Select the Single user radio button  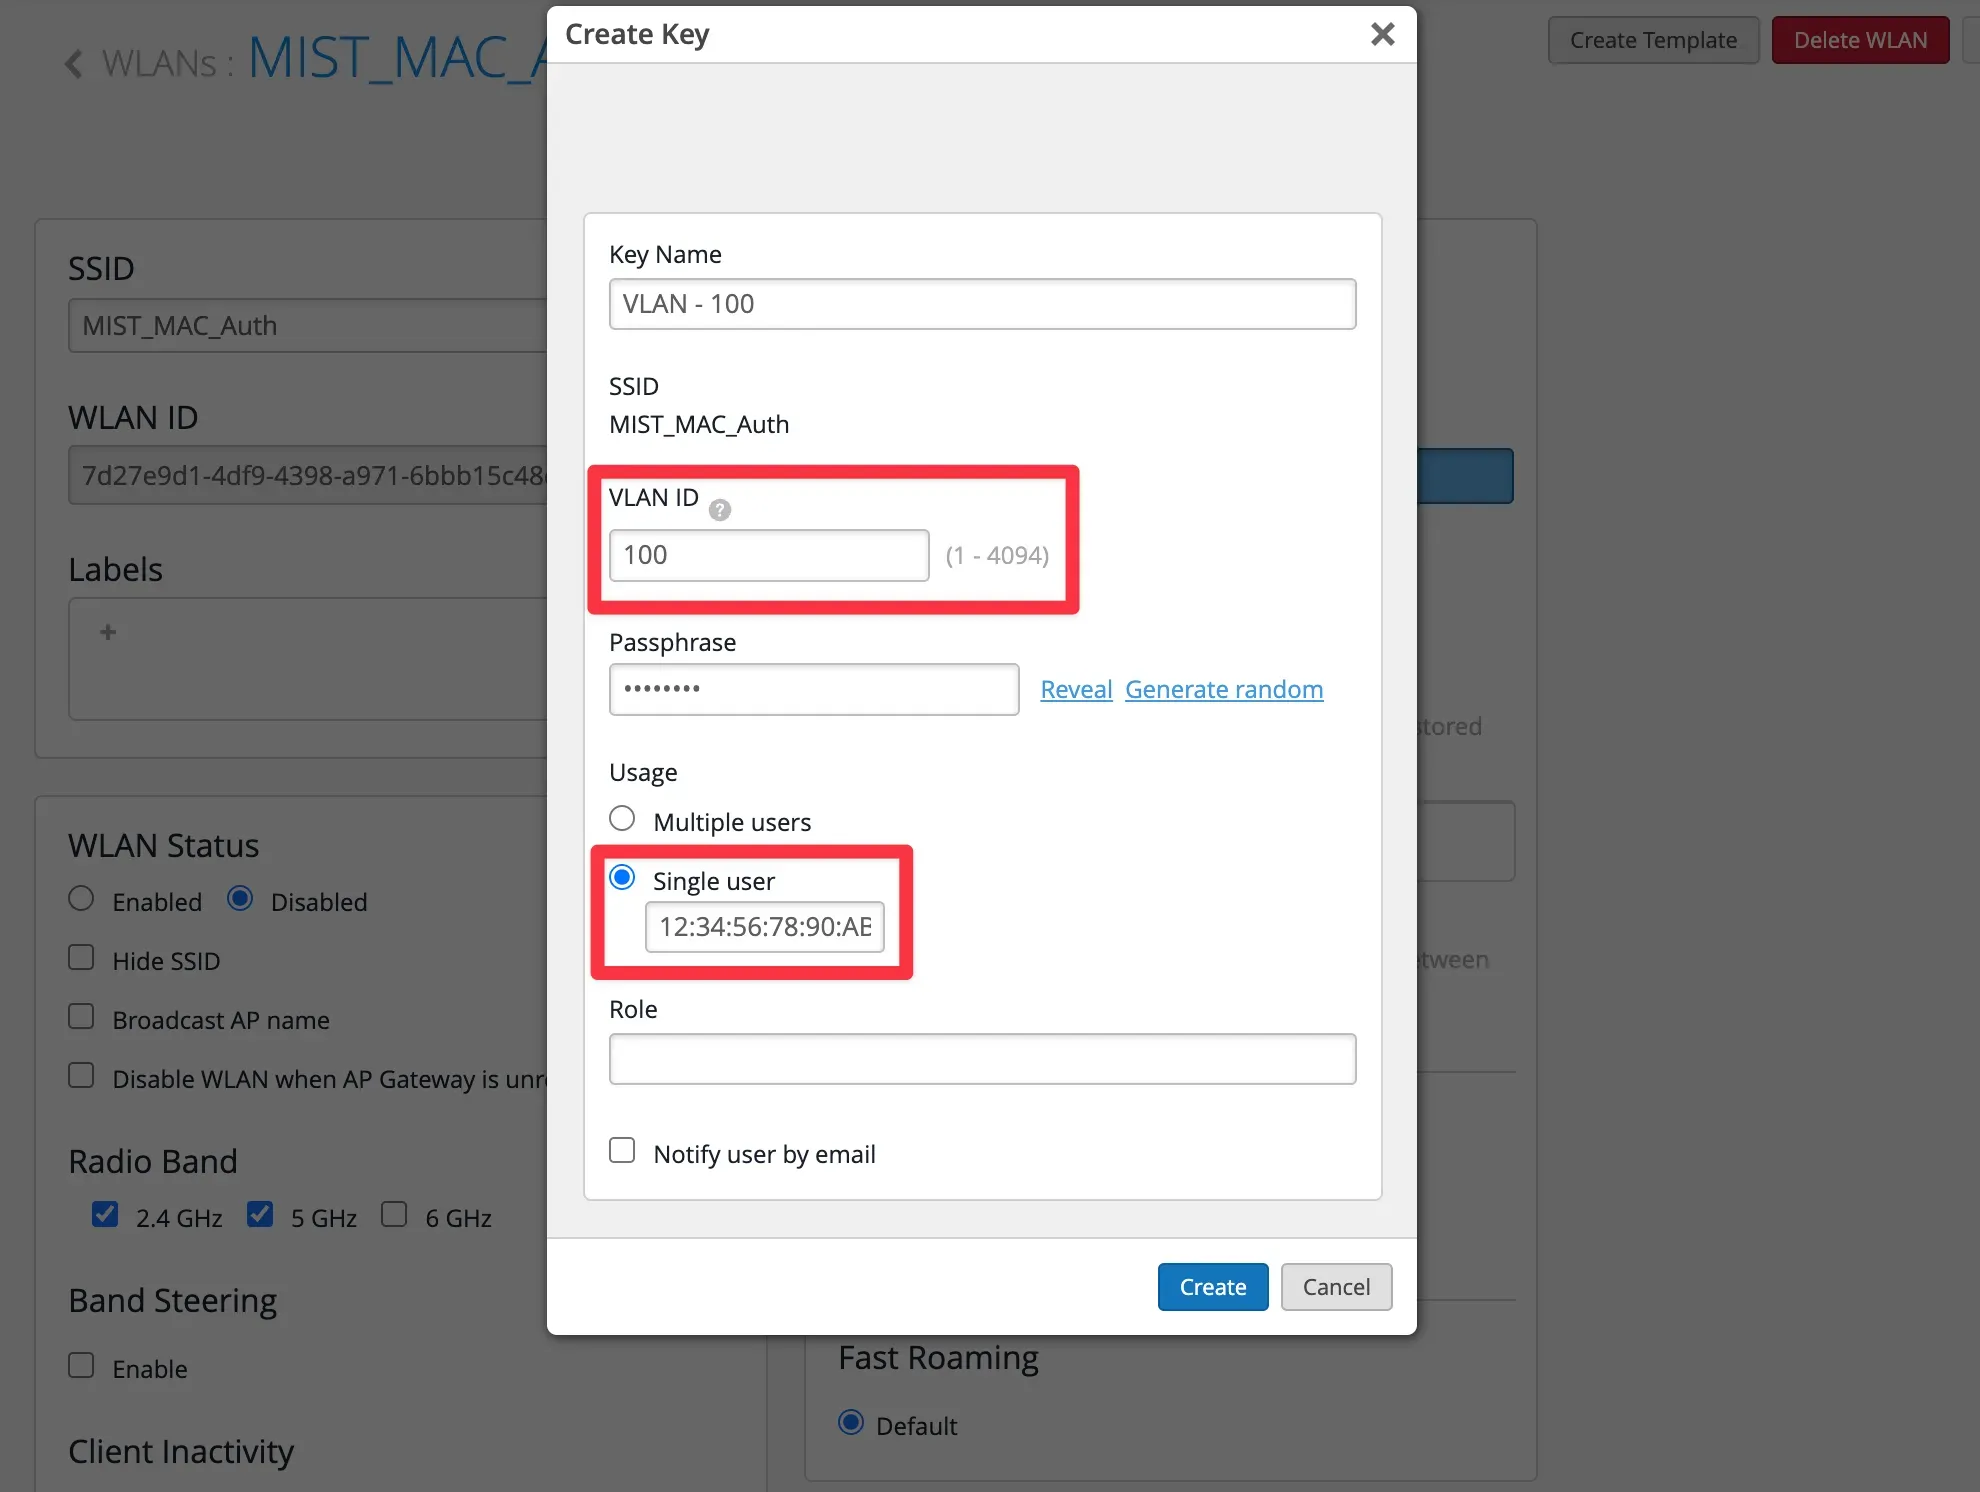click(622, 878)
